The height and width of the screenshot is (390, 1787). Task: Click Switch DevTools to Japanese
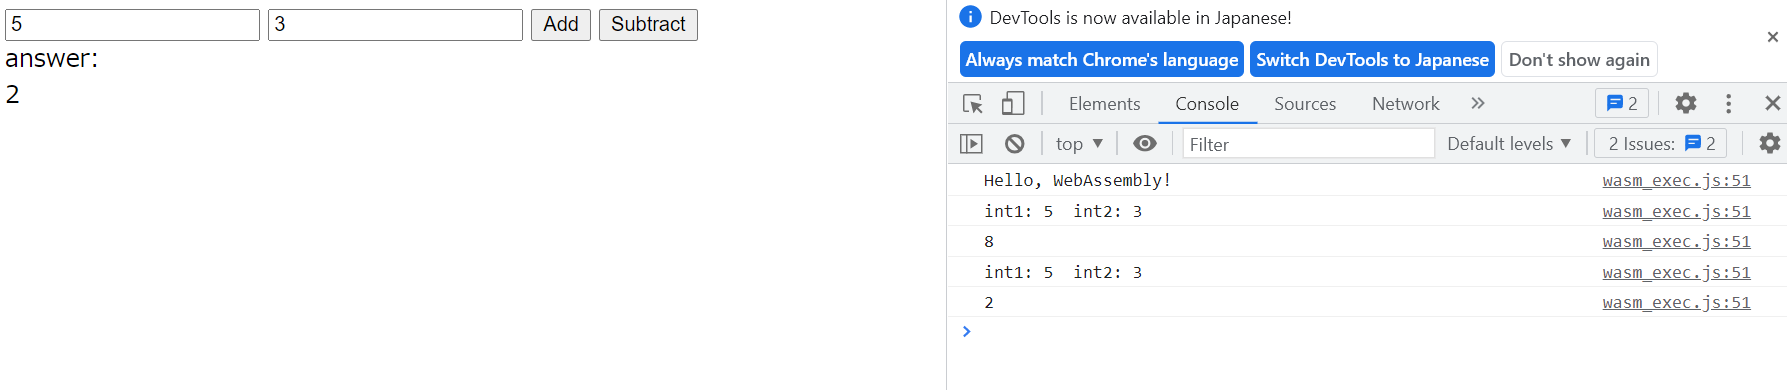coord(1372,60)
